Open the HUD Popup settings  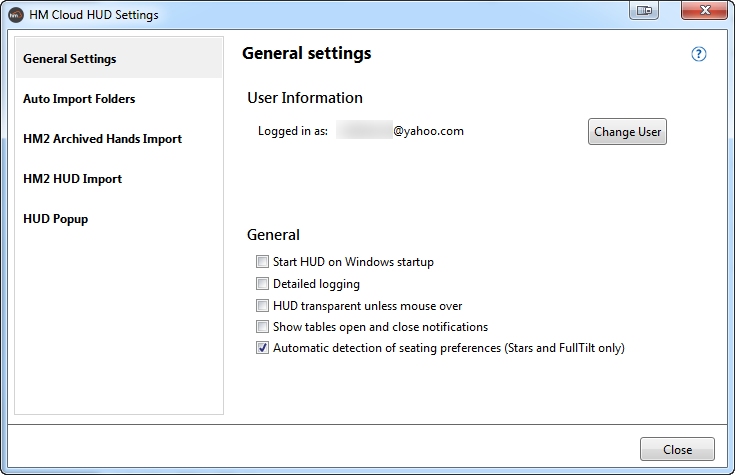tap(56, 219)
